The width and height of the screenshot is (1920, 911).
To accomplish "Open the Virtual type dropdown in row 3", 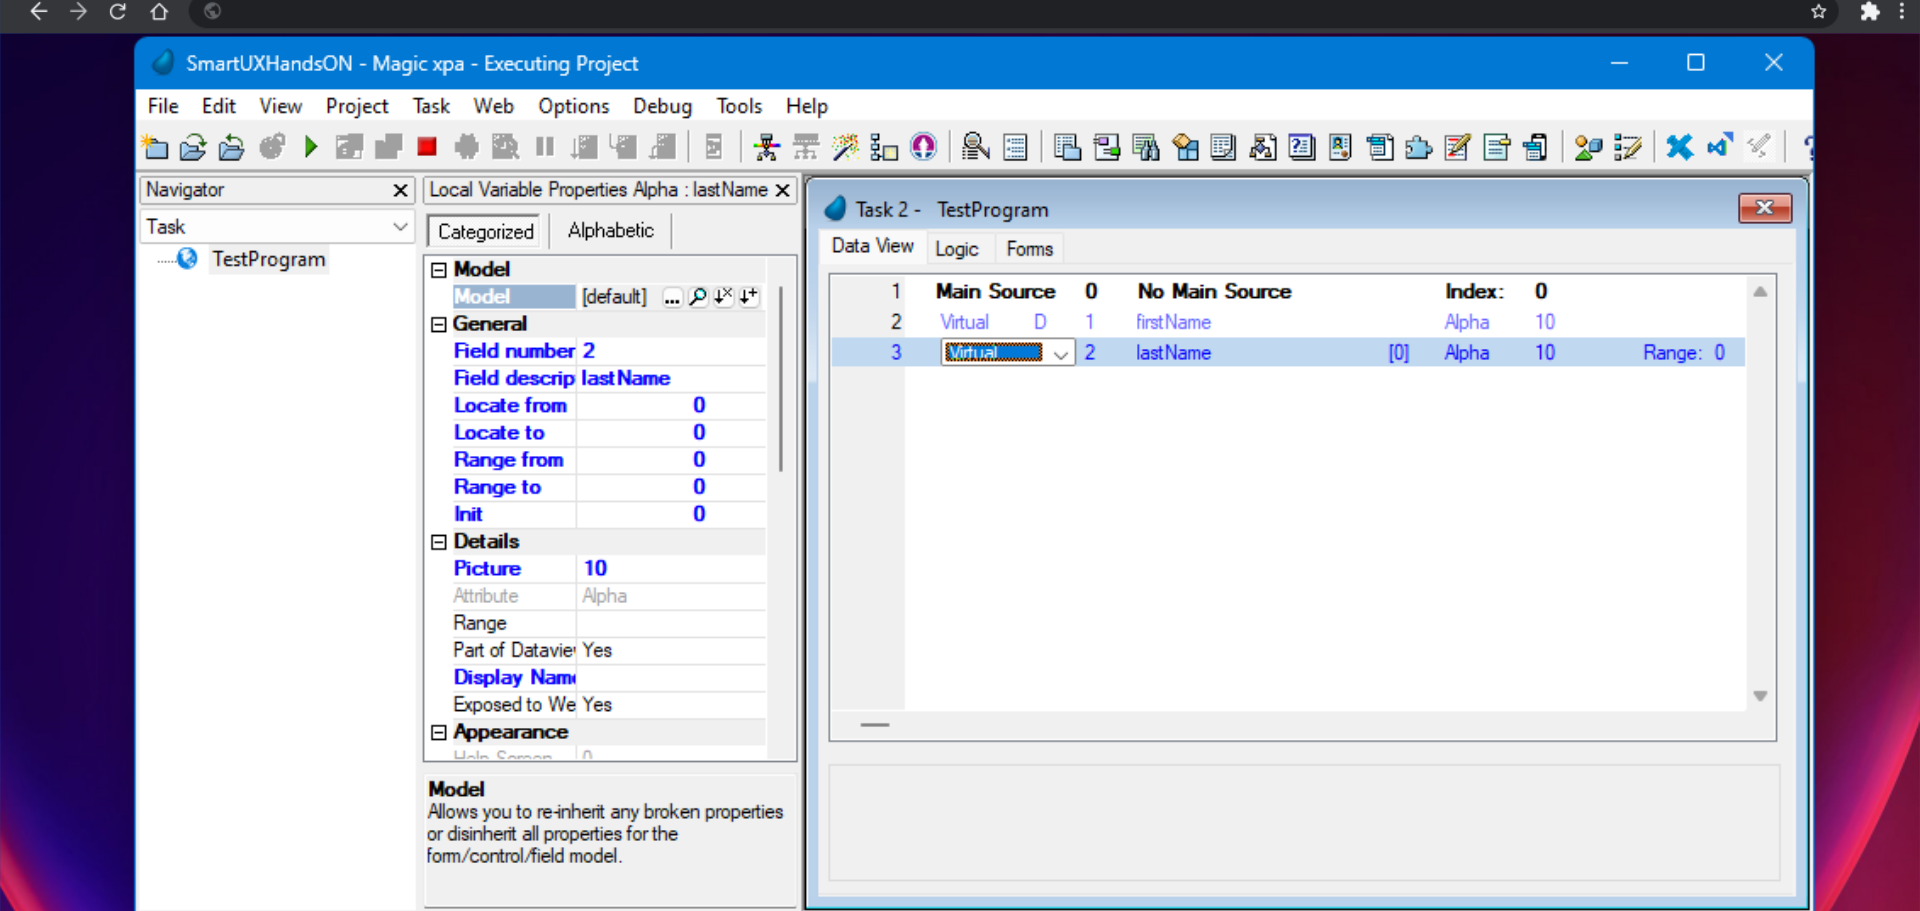I will tap(1060, 353).
